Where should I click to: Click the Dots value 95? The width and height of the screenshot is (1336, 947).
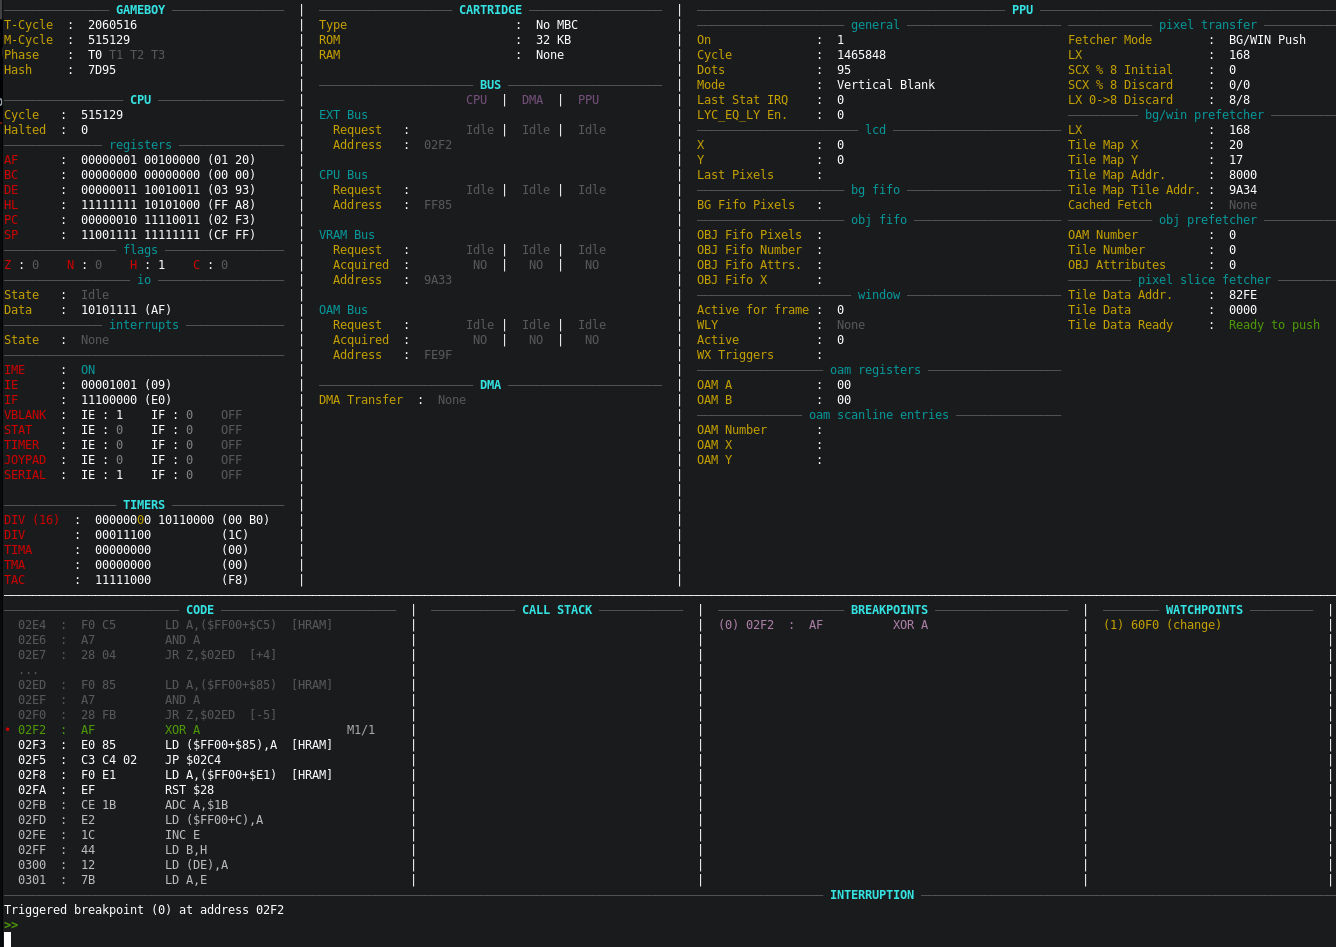pyautogui.click(x=844, y=70)
